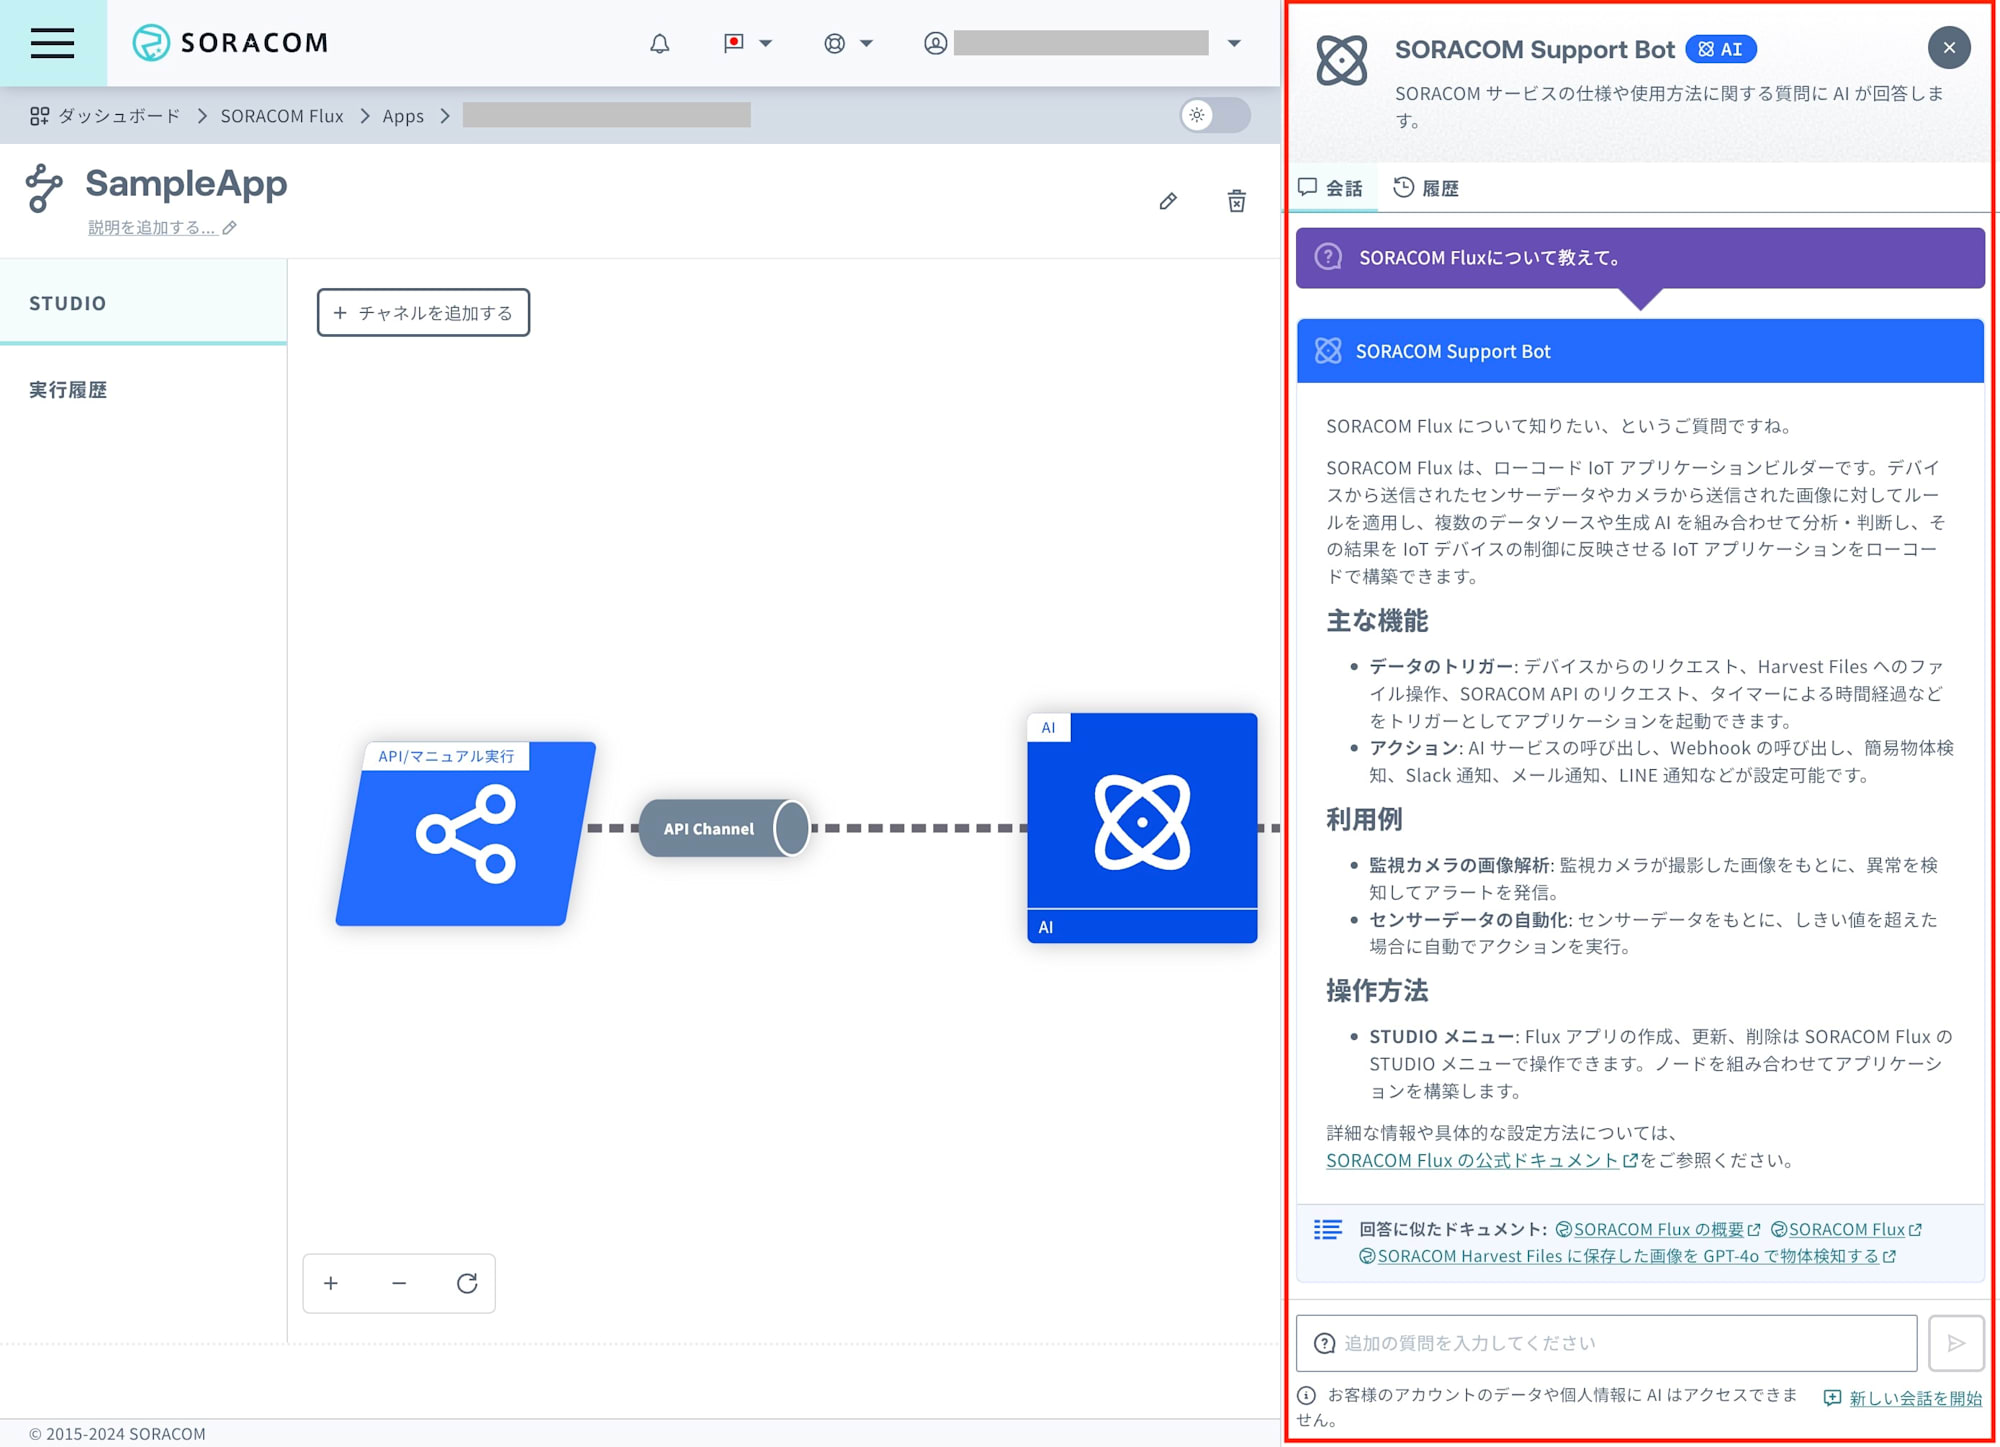Open SORACOM Flux related document link
2000x1447 pixels.
pos(1846,1229)
